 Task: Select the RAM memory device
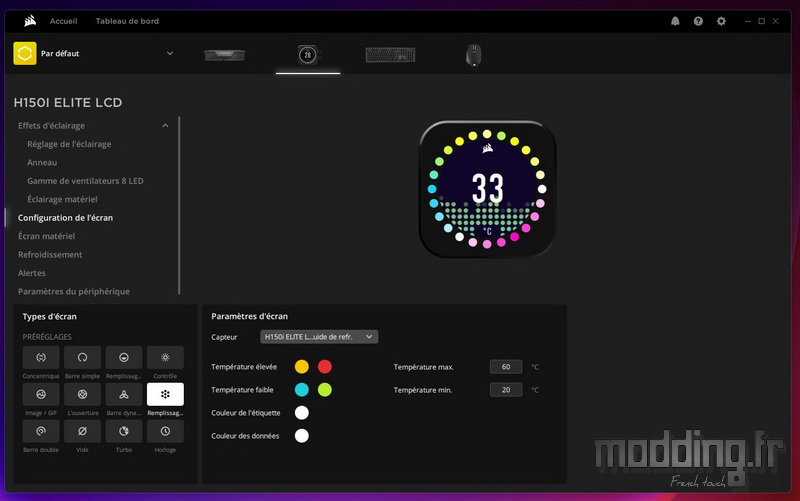[224, 55]
